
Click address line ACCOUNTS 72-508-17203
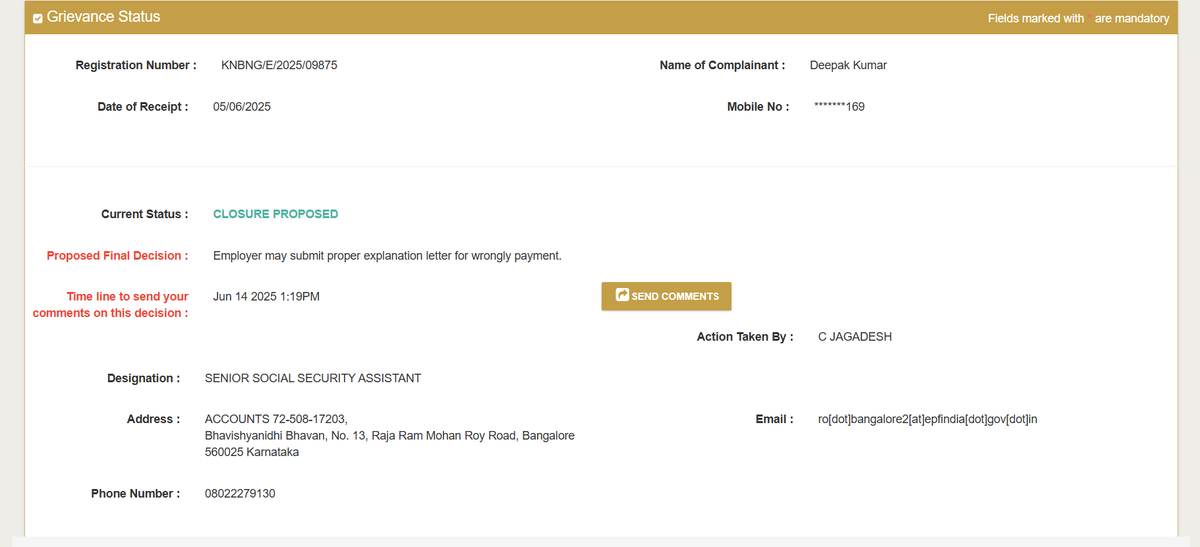coord(276,419)
